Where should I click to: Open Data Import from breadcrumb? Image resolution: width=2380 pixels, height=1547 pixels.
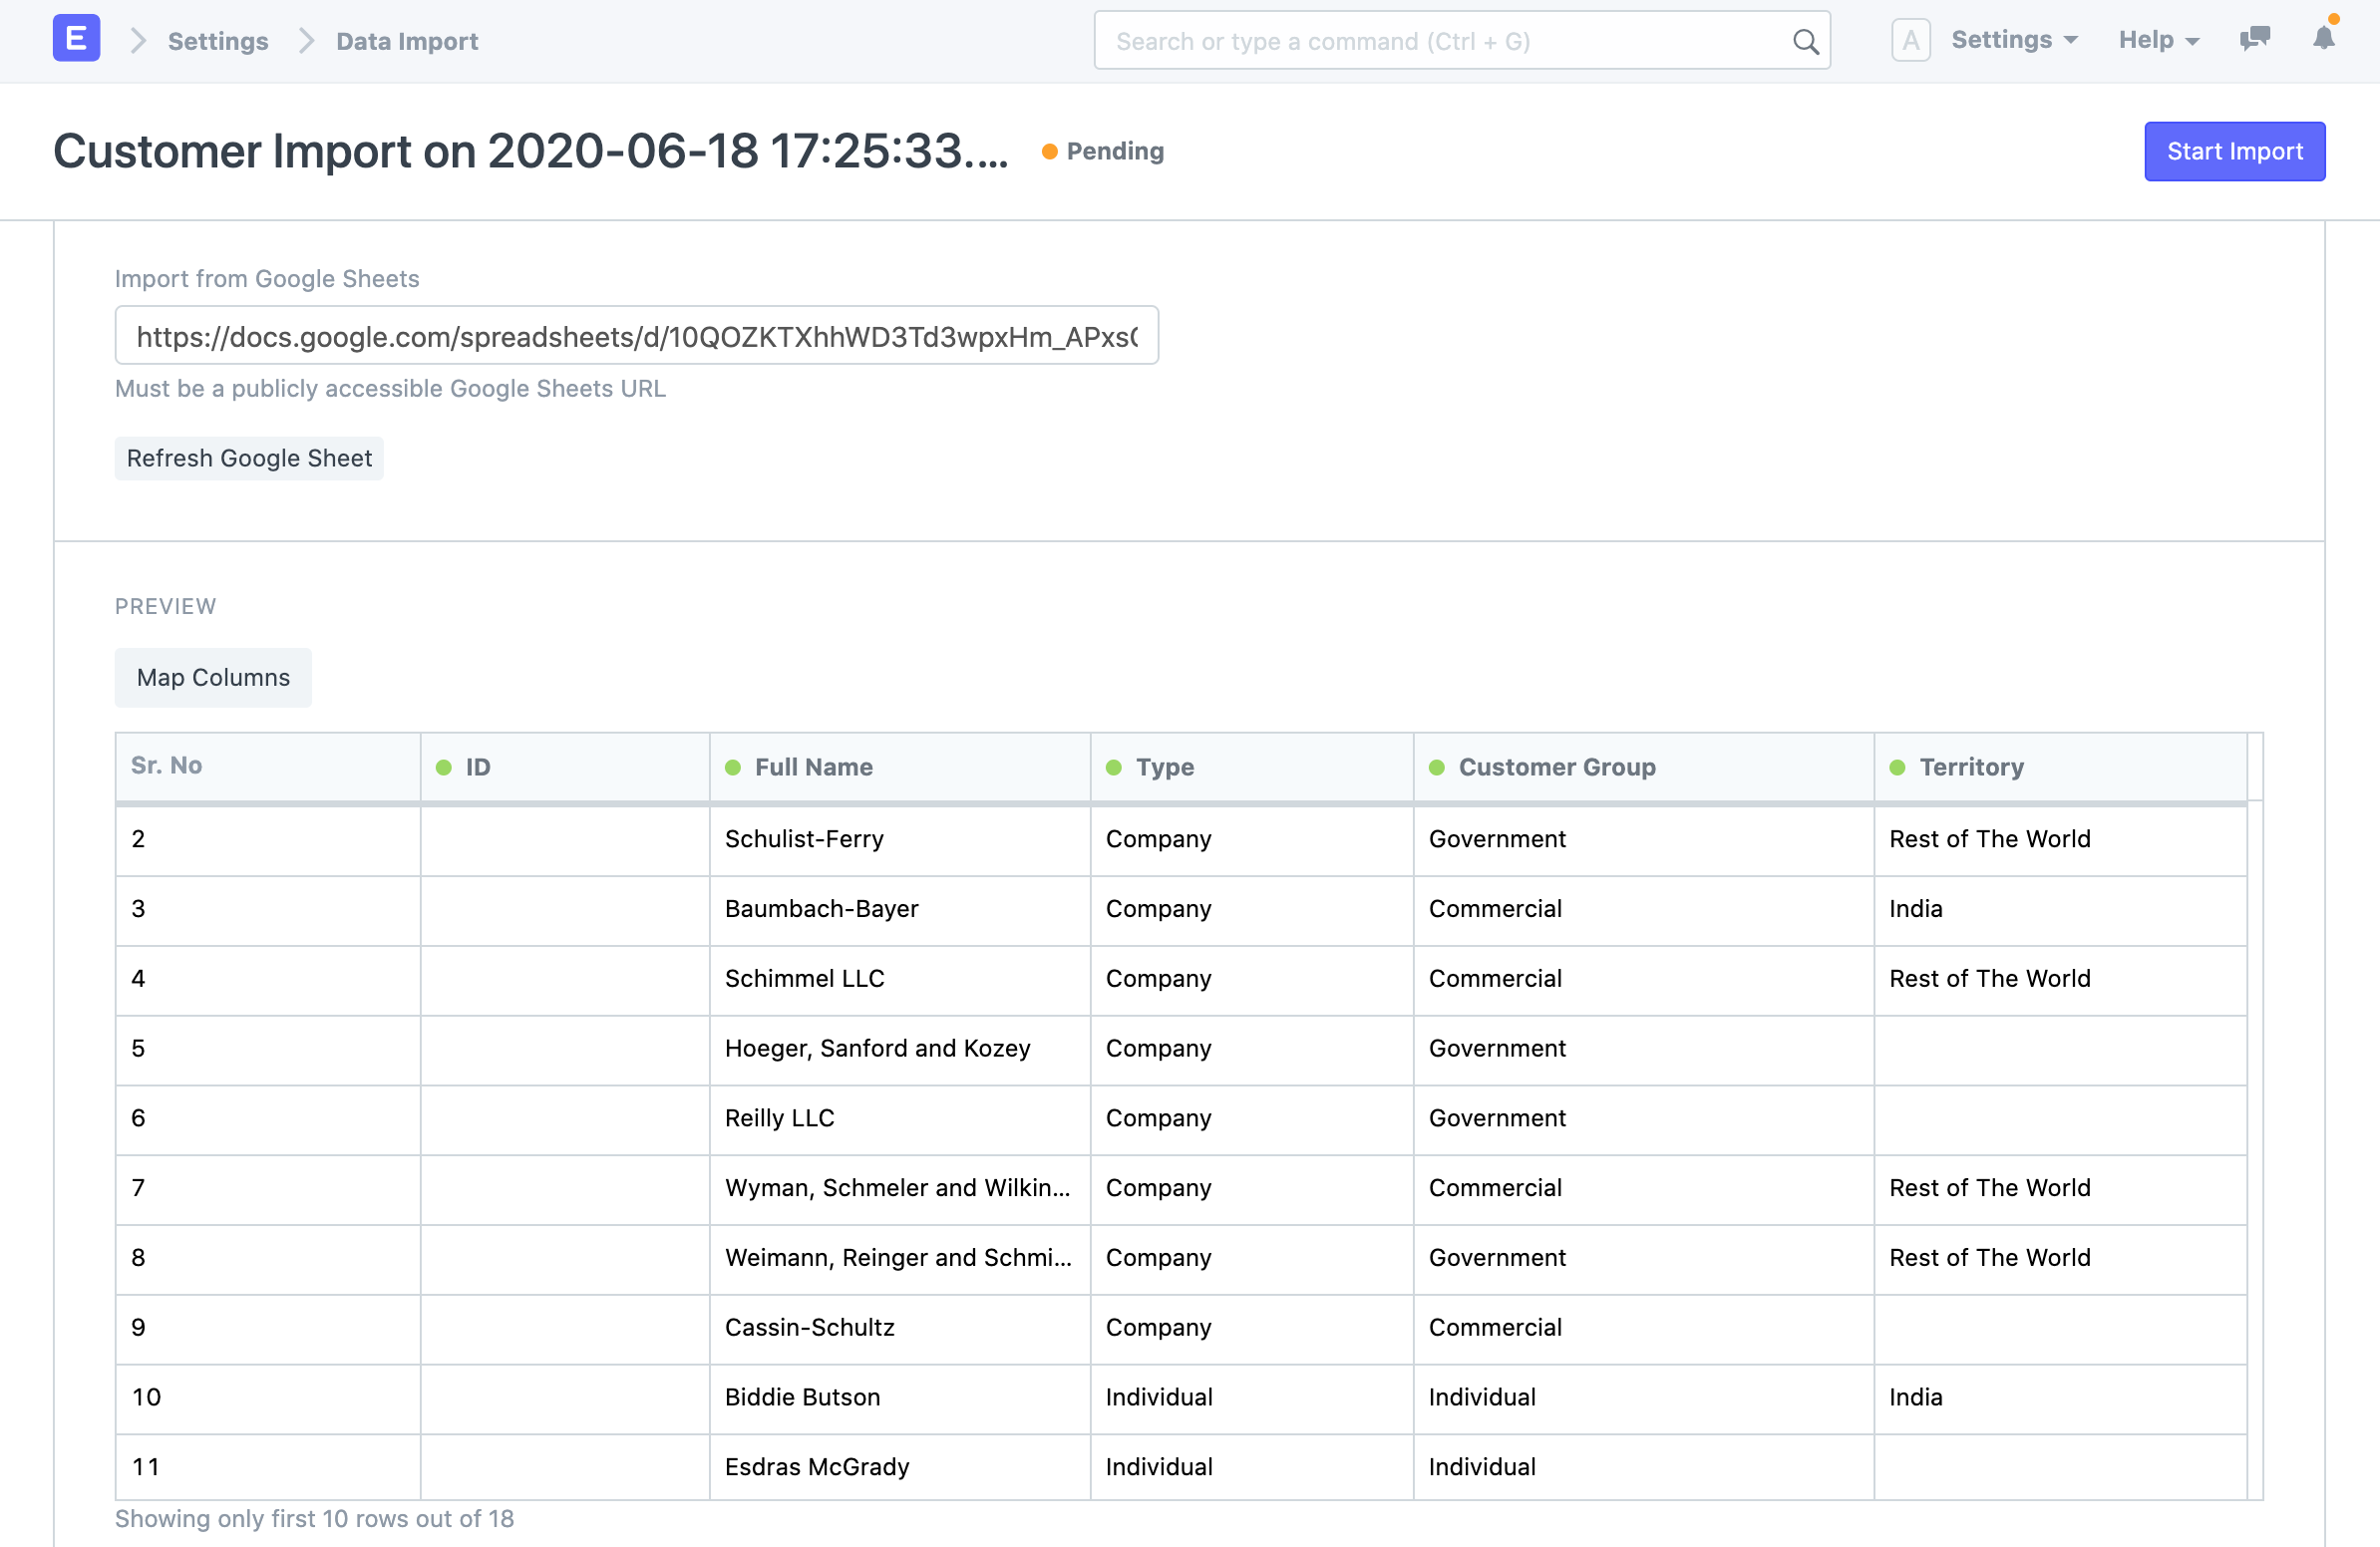(x=406, y=41)
